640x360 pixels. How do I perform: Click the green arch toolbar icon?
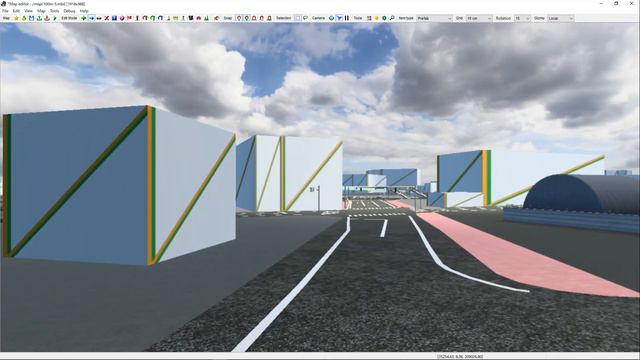(153, 18)
